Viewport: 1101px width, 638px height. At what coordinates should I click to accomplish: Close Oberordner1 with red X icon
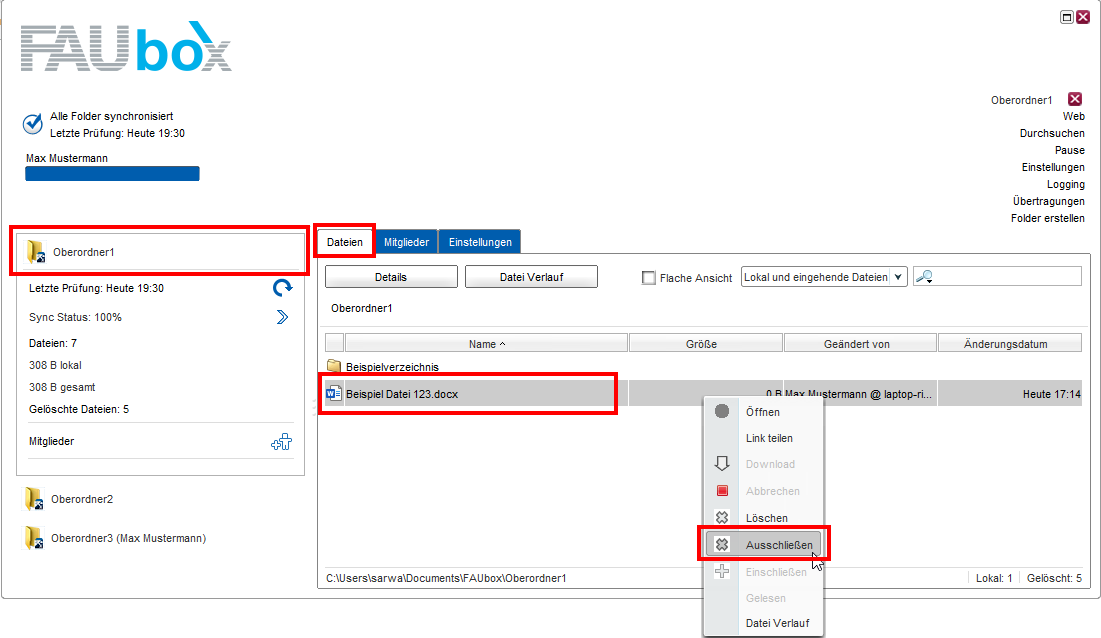tap(1075, 99)
